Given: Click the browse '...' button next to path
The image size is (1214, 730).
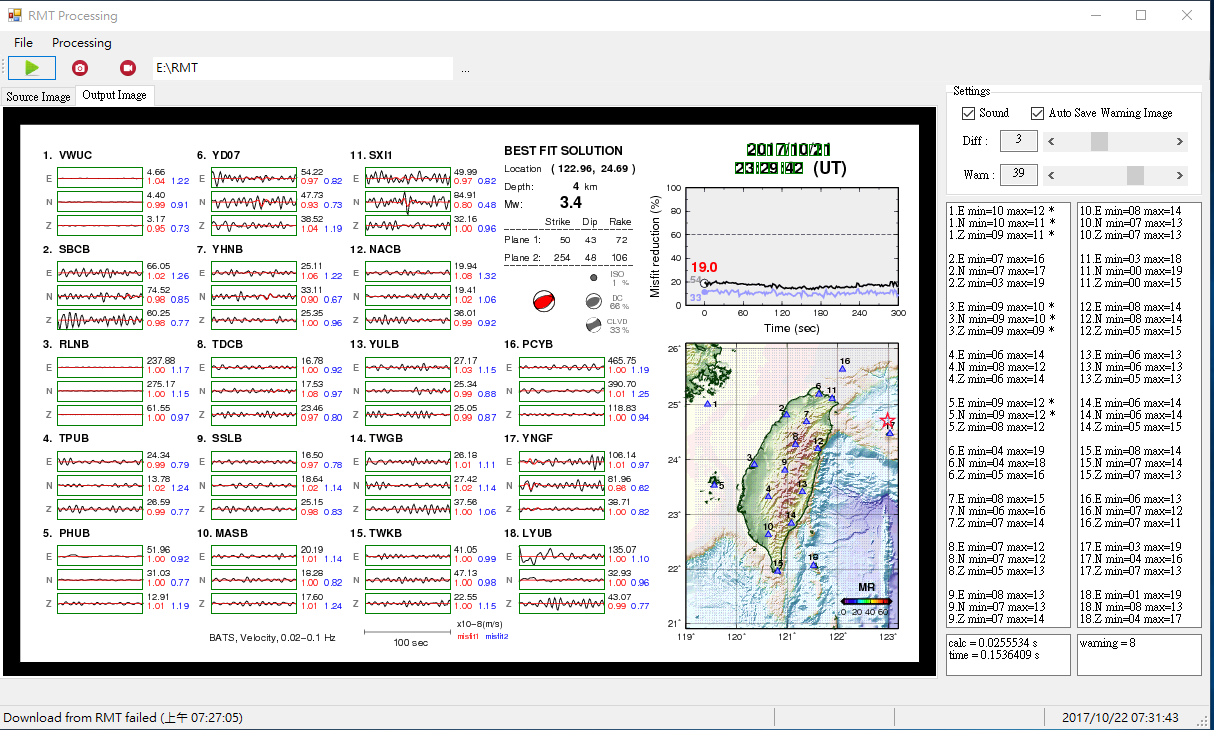Looking at the screenshot, I should point(466,69).
